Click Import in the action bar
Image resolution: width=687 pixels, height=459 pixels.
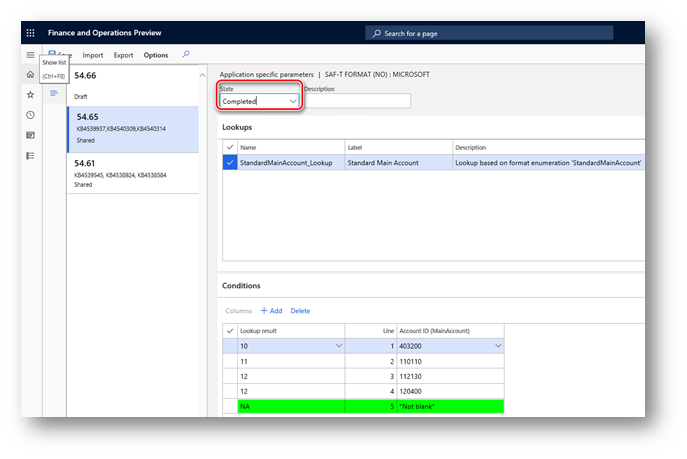click(x=93, y=55)
